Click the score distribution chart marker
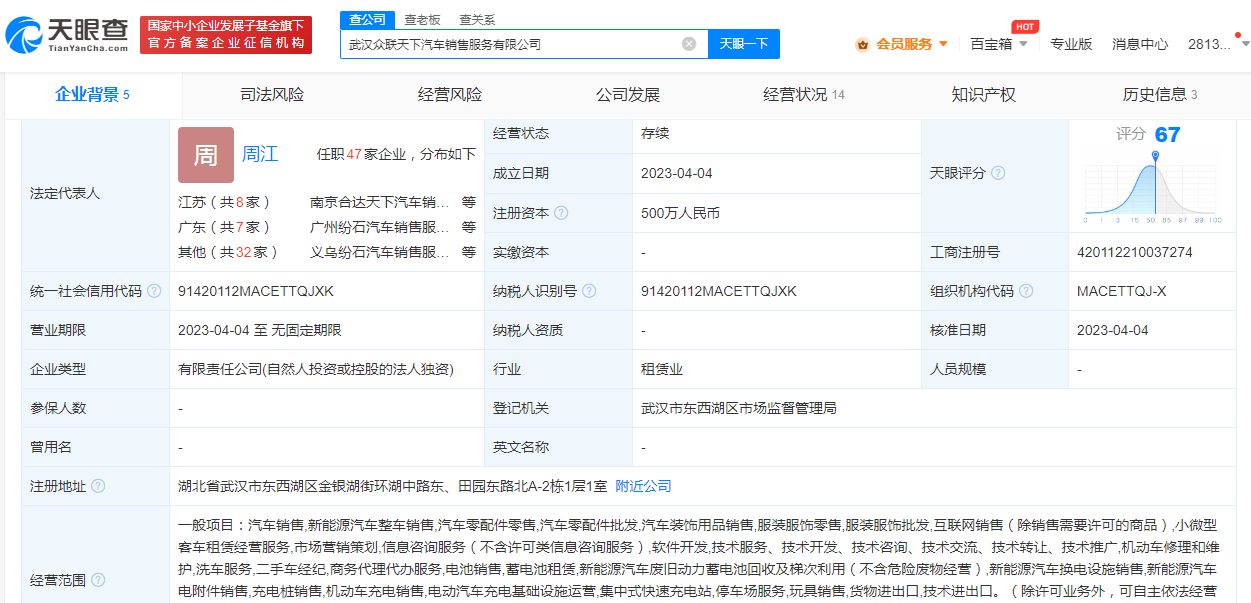Screen dimensions: 1251x603 1155,157
